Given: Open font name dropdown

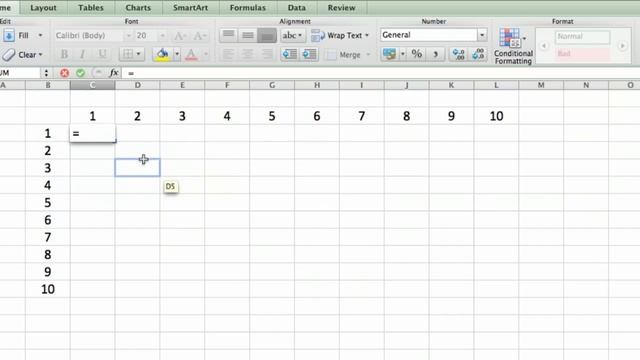Looking at the screenshot, I should [x=128, y=36].
